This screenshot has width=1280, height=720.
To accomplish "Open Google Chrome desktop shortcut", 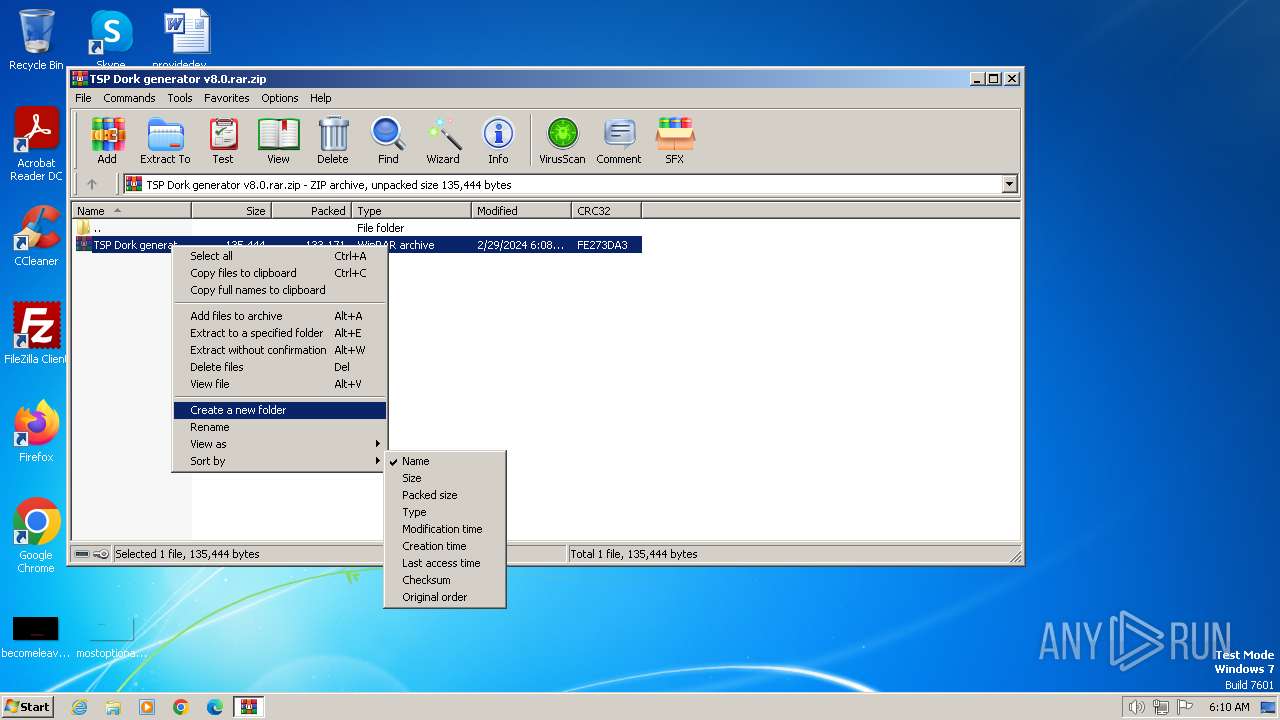I will (x=36, y=536).
